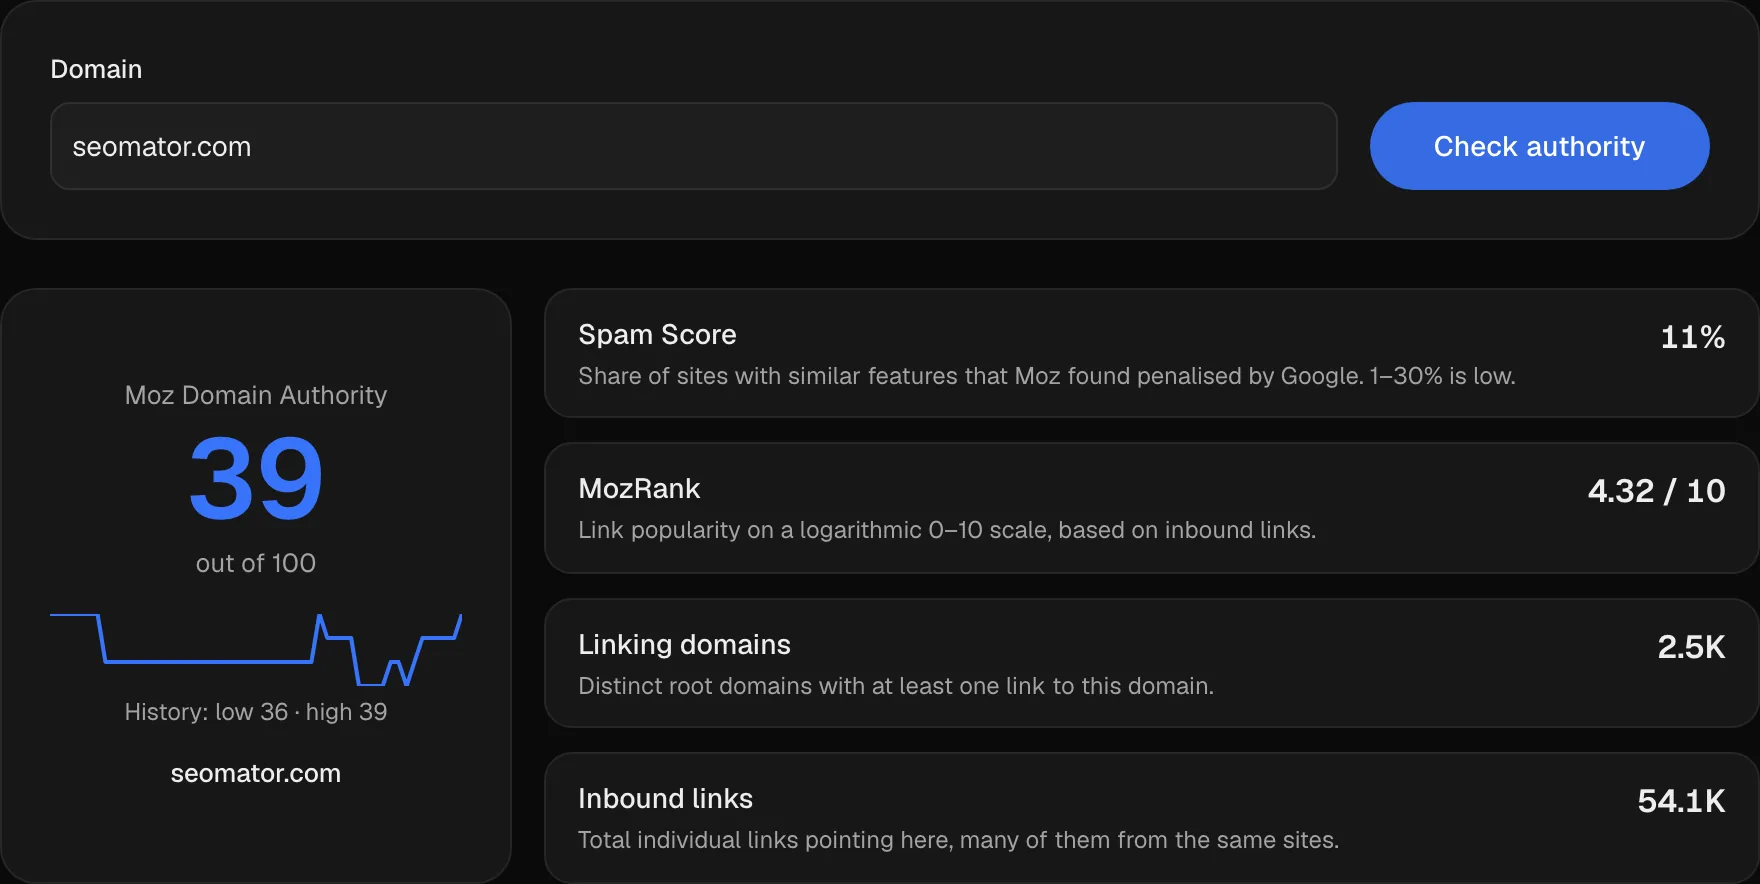1760x884 pixels.
Task: Click the 'Distinct root domains' description text
Action: 896,686
